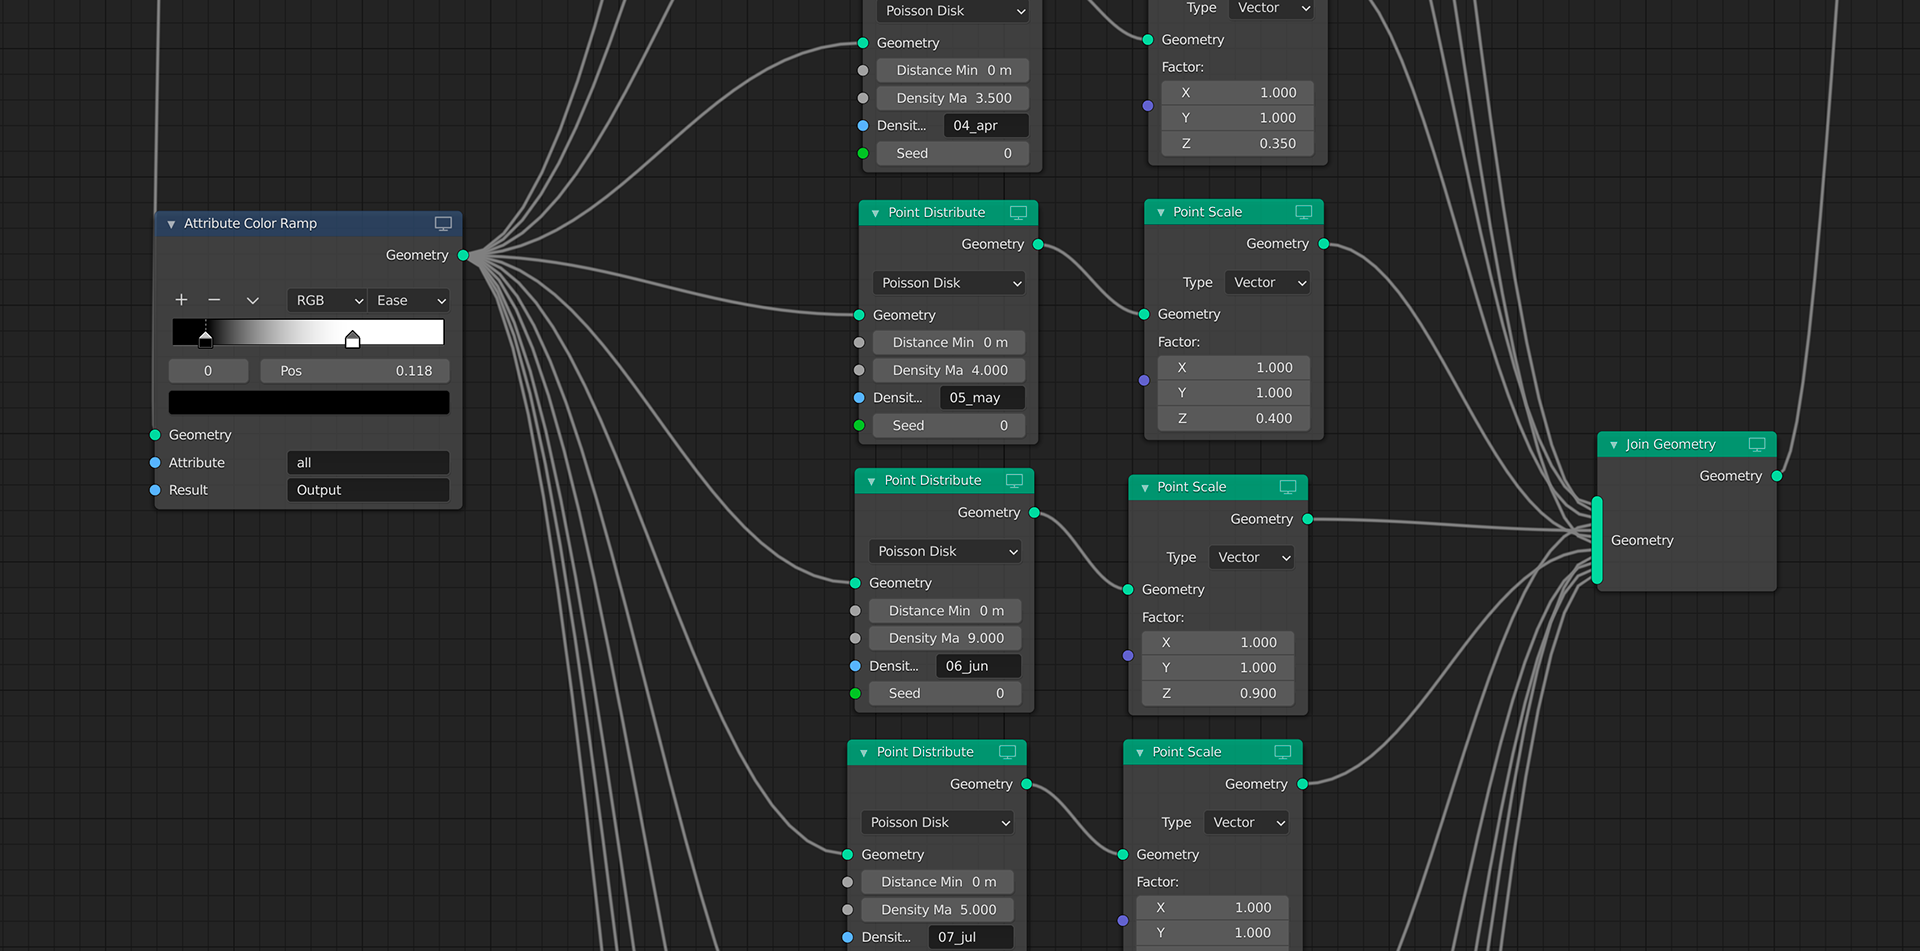
Task: Select the white color stop handle on ramp
Action: 352,340
